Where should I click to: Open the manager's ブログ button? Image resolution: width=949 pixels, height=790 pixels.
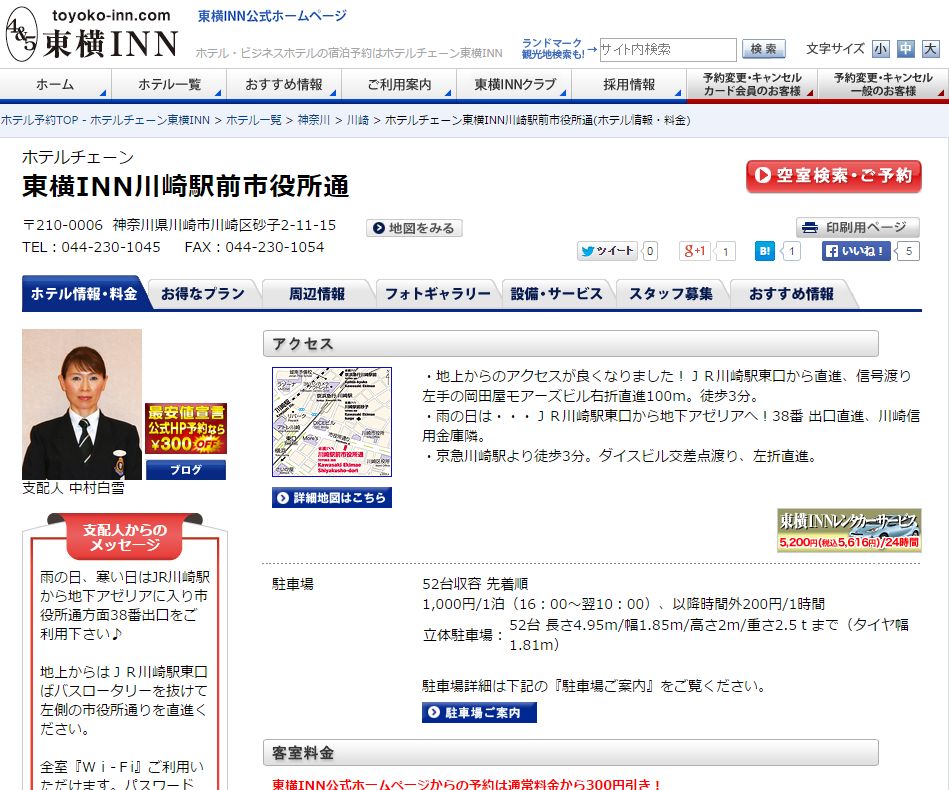[x=186, y=470]
